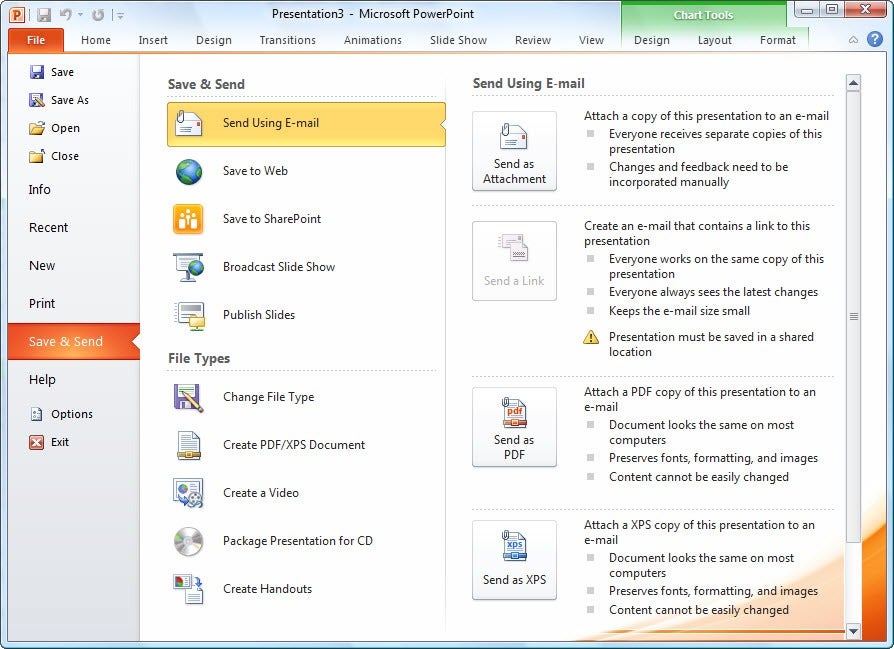Click the Open folder icon in sidebar
Screen dimensions: 894x649
tap(36, 128)
